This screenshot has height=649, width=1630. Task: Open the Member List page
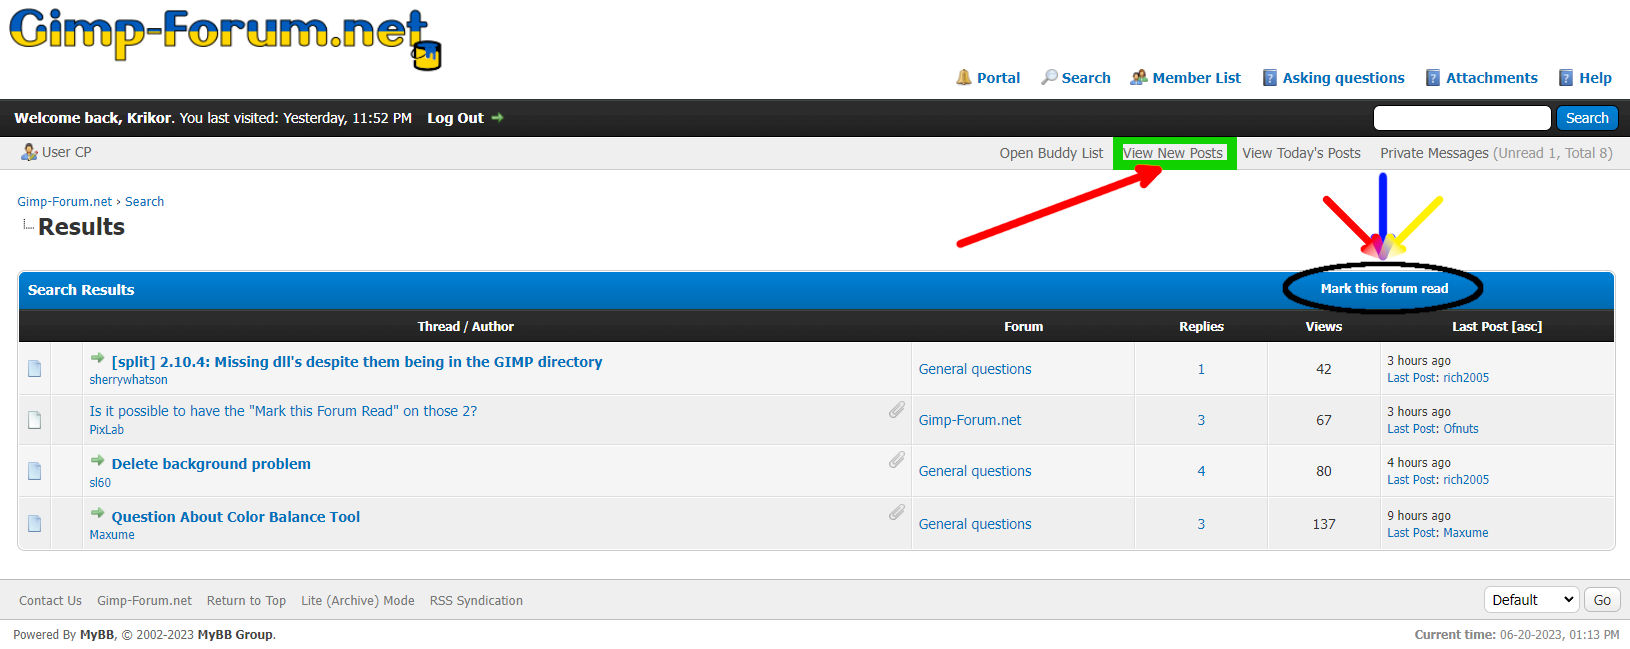(x=1196, y=78)
